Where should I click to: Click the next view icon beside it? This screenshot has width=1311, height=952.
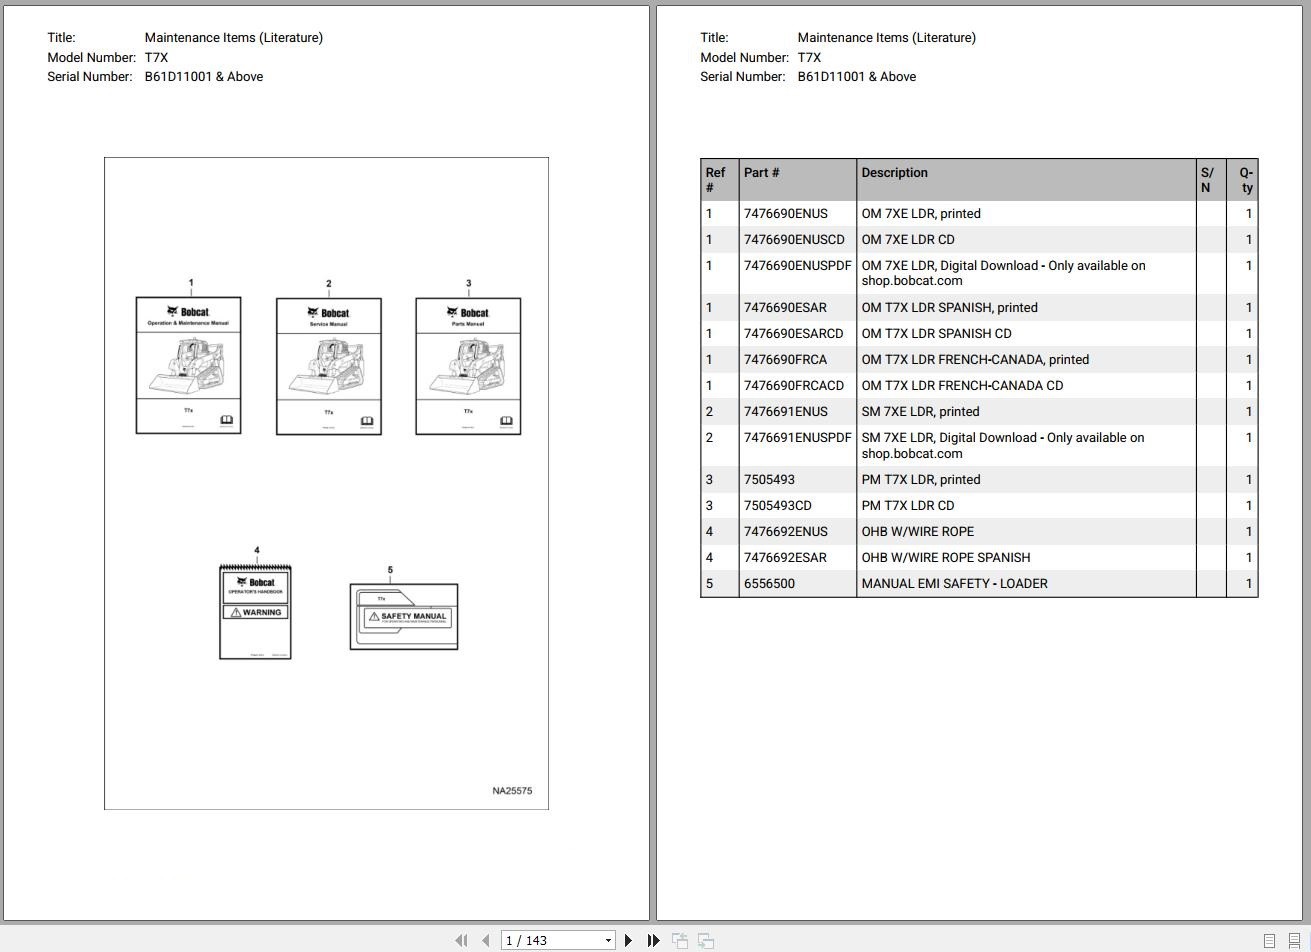[706, 940]
